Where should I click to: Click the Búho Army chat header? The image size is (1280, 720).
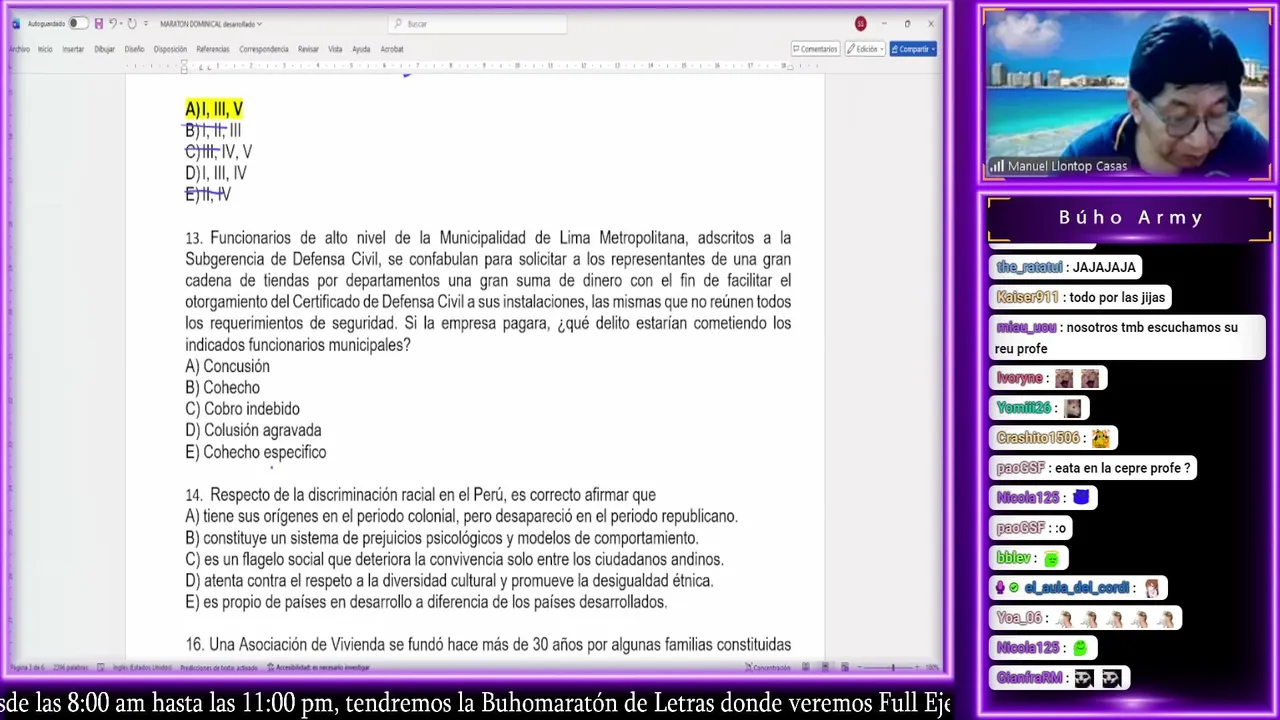point(1130,217)
